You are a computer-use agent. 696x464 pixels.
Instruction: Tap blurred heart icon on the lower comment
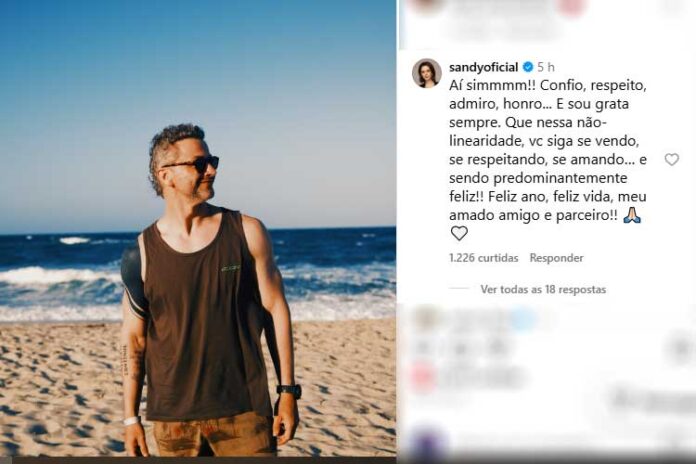[680, 347]
